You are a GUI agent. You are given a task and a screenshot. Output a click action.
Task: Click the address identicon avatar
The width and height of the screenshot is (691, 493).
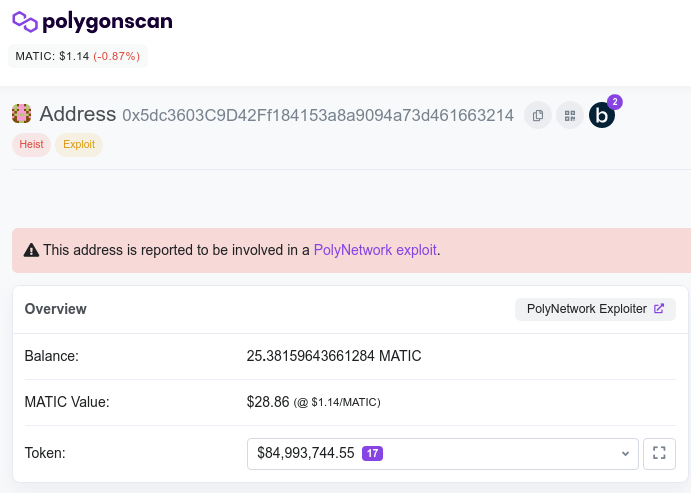(22, 114)
